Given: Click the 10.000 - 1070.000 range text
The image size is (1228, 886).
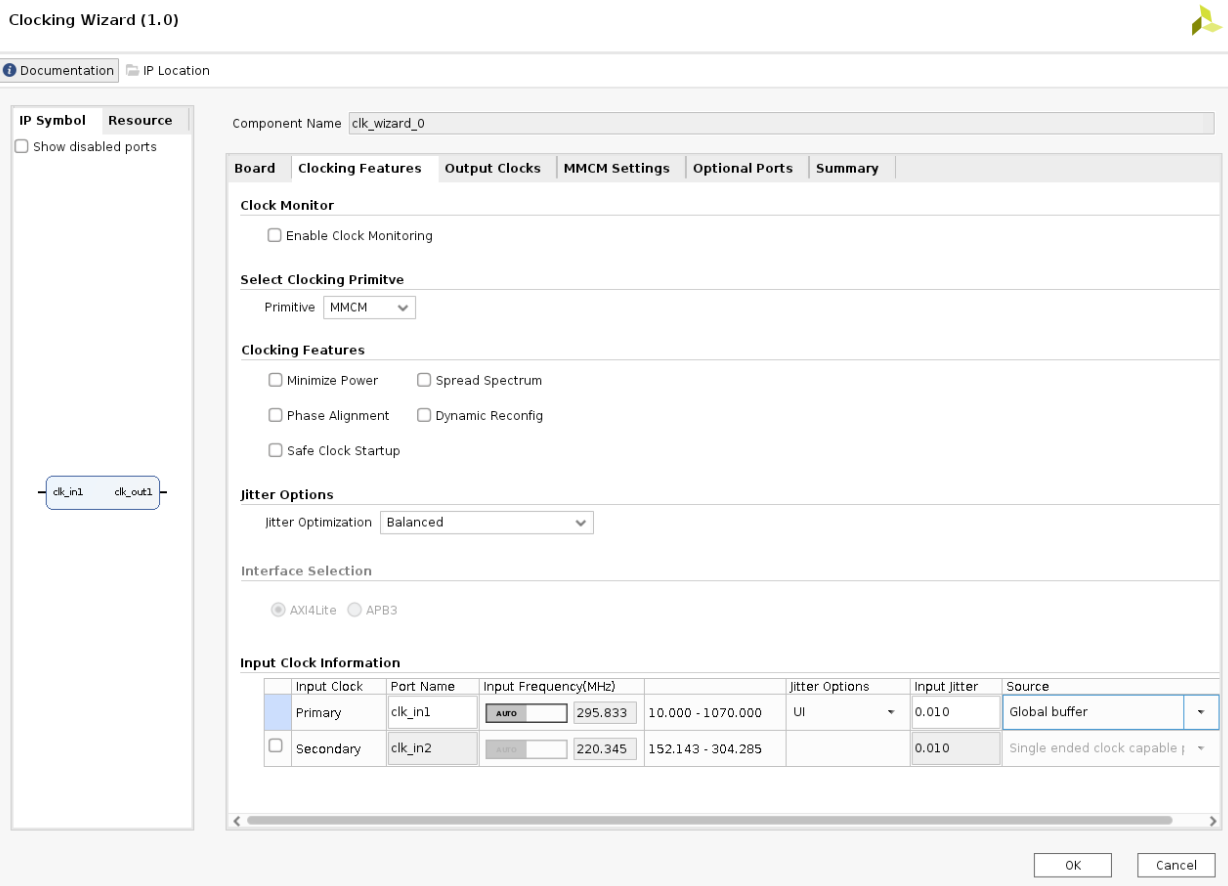Looking at the screenshot, I should pyautogui.click(x=706, y=713).
